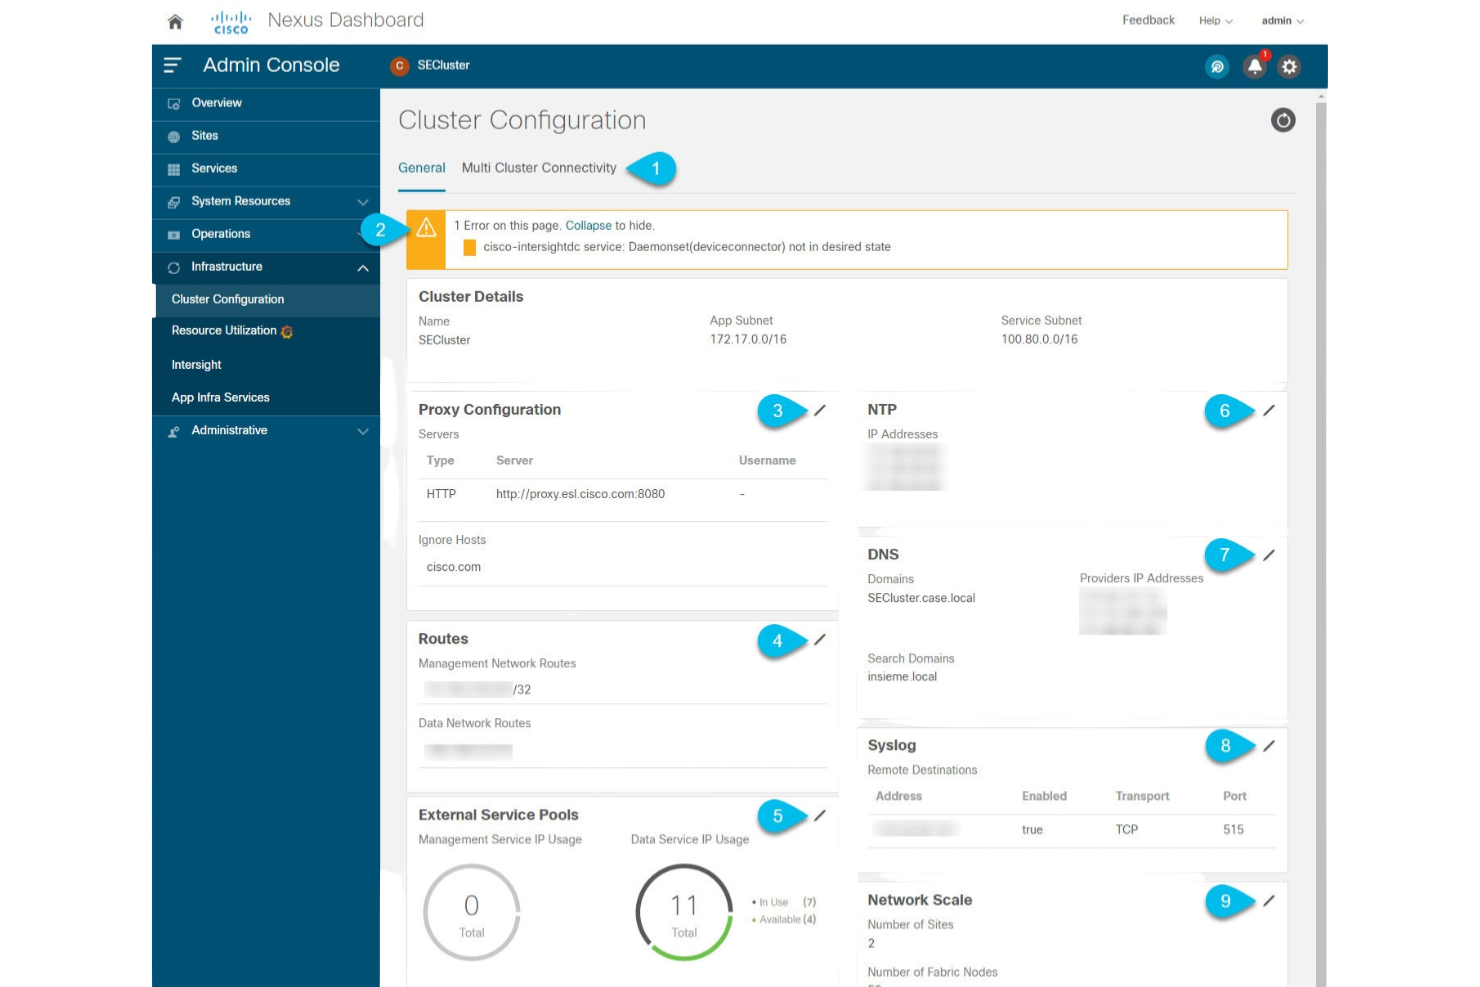The image size is (1480, 987).
Task: Edit NTP settings pencil icon
Action: pos(1268,411)
